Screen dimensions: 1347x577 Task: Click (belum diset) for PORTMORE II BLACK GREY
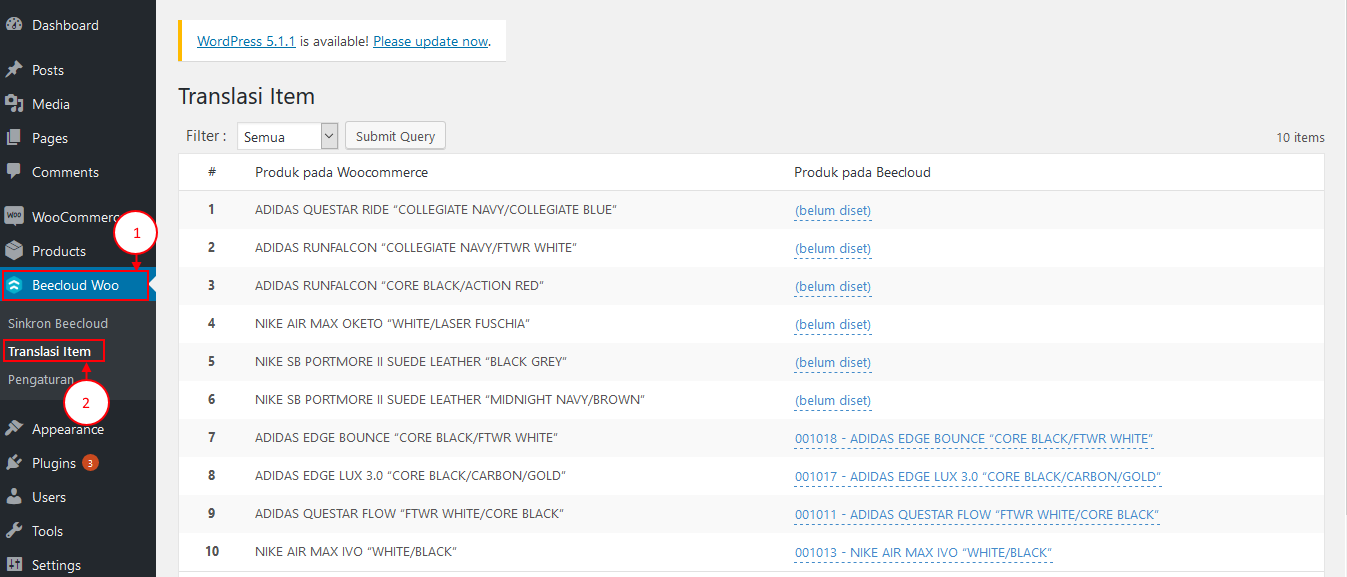tap(833, 362)
